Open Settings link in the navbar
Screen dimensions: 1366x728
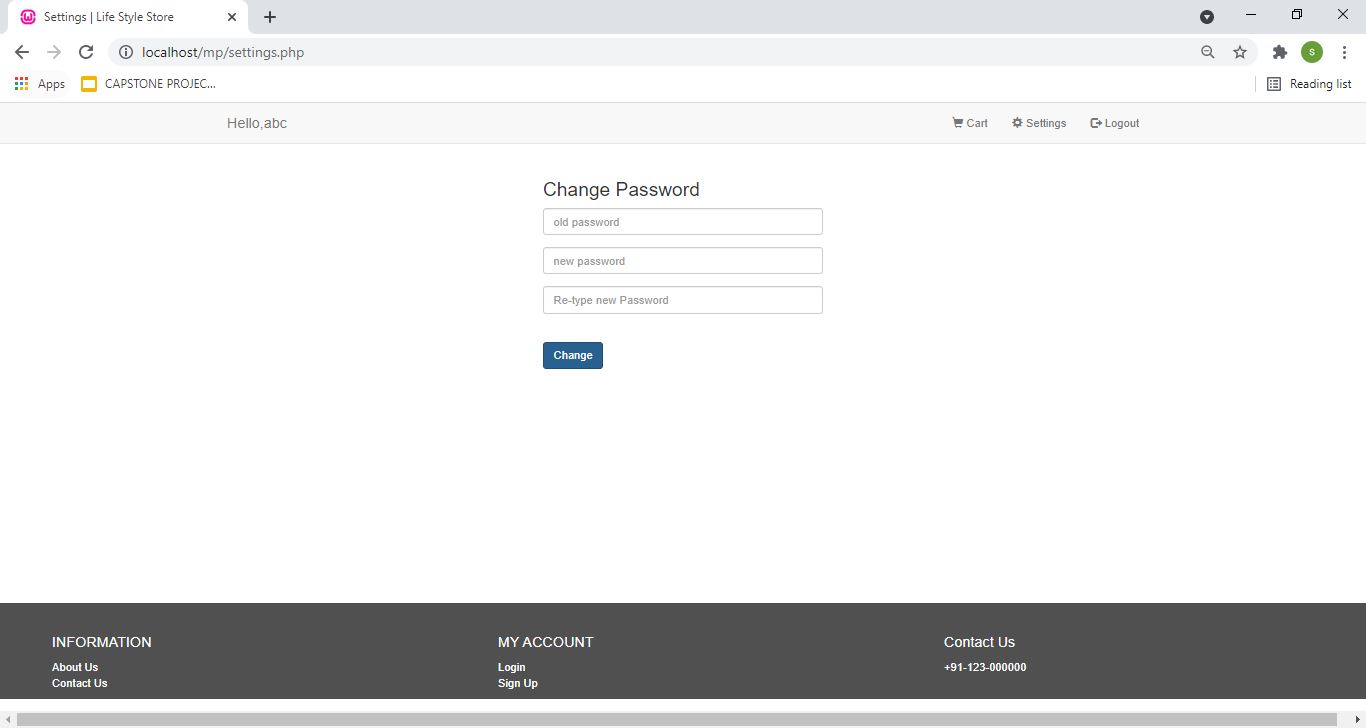tap(1039, 123)
